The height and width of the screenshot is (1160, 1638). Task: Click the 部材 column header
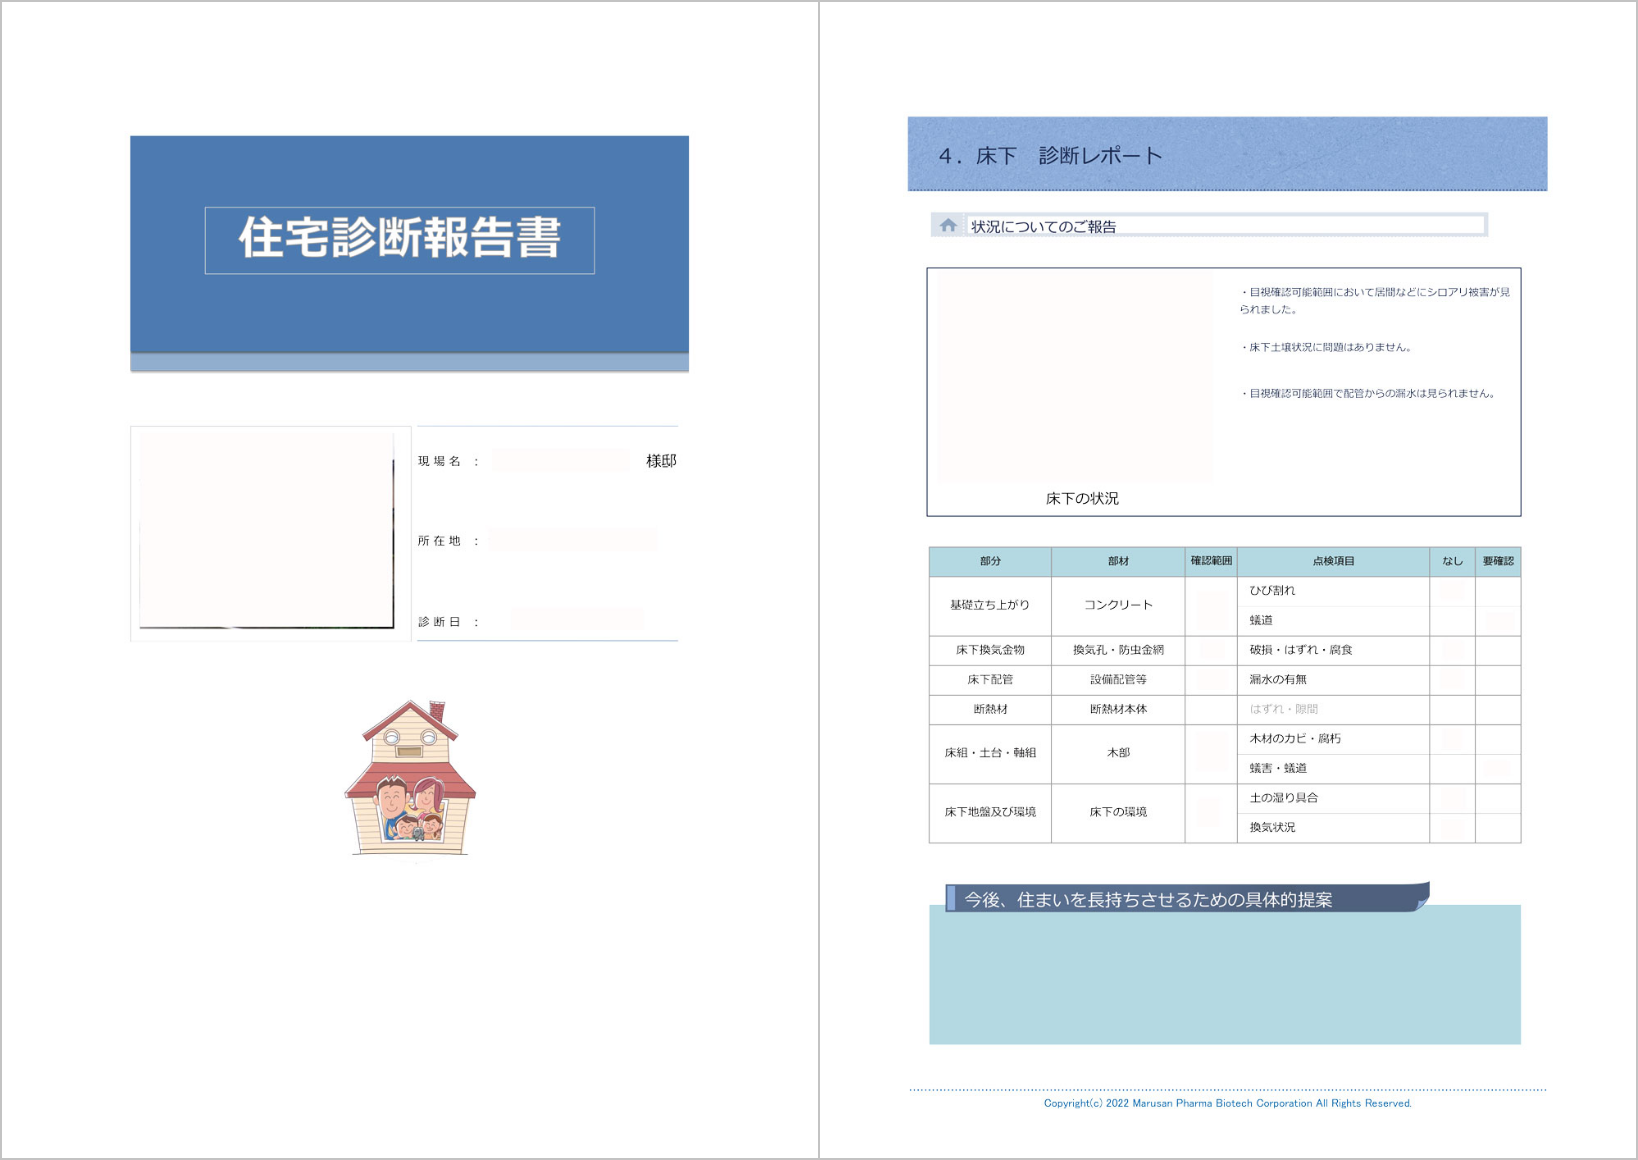click(1118, 561)
